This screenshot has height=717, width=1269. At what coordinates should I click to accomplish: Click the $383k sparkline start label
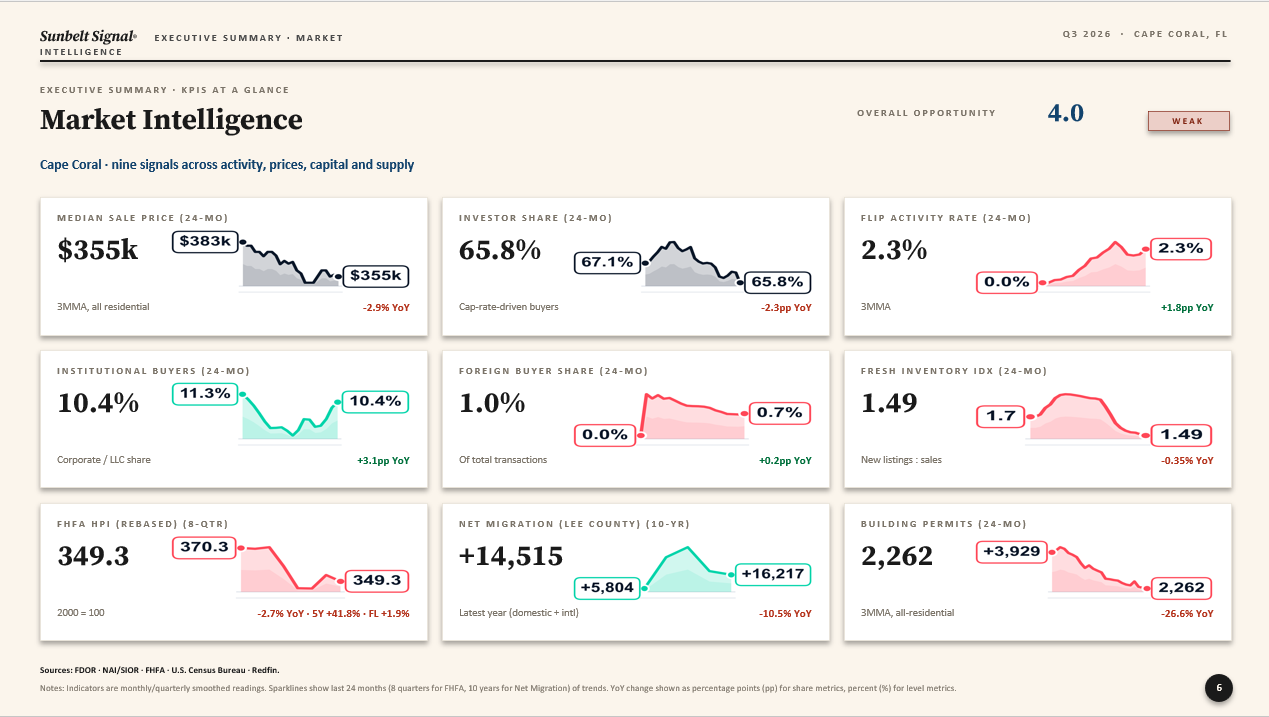pos(207,241)
